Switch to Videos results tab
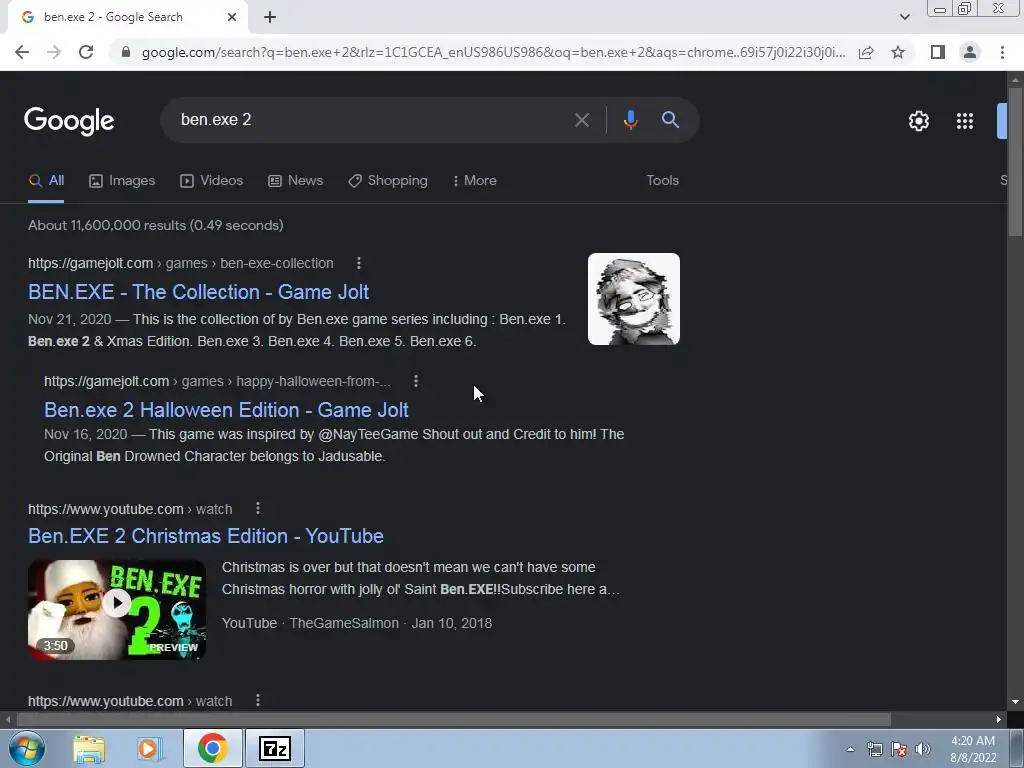 [x=212, y=181]
